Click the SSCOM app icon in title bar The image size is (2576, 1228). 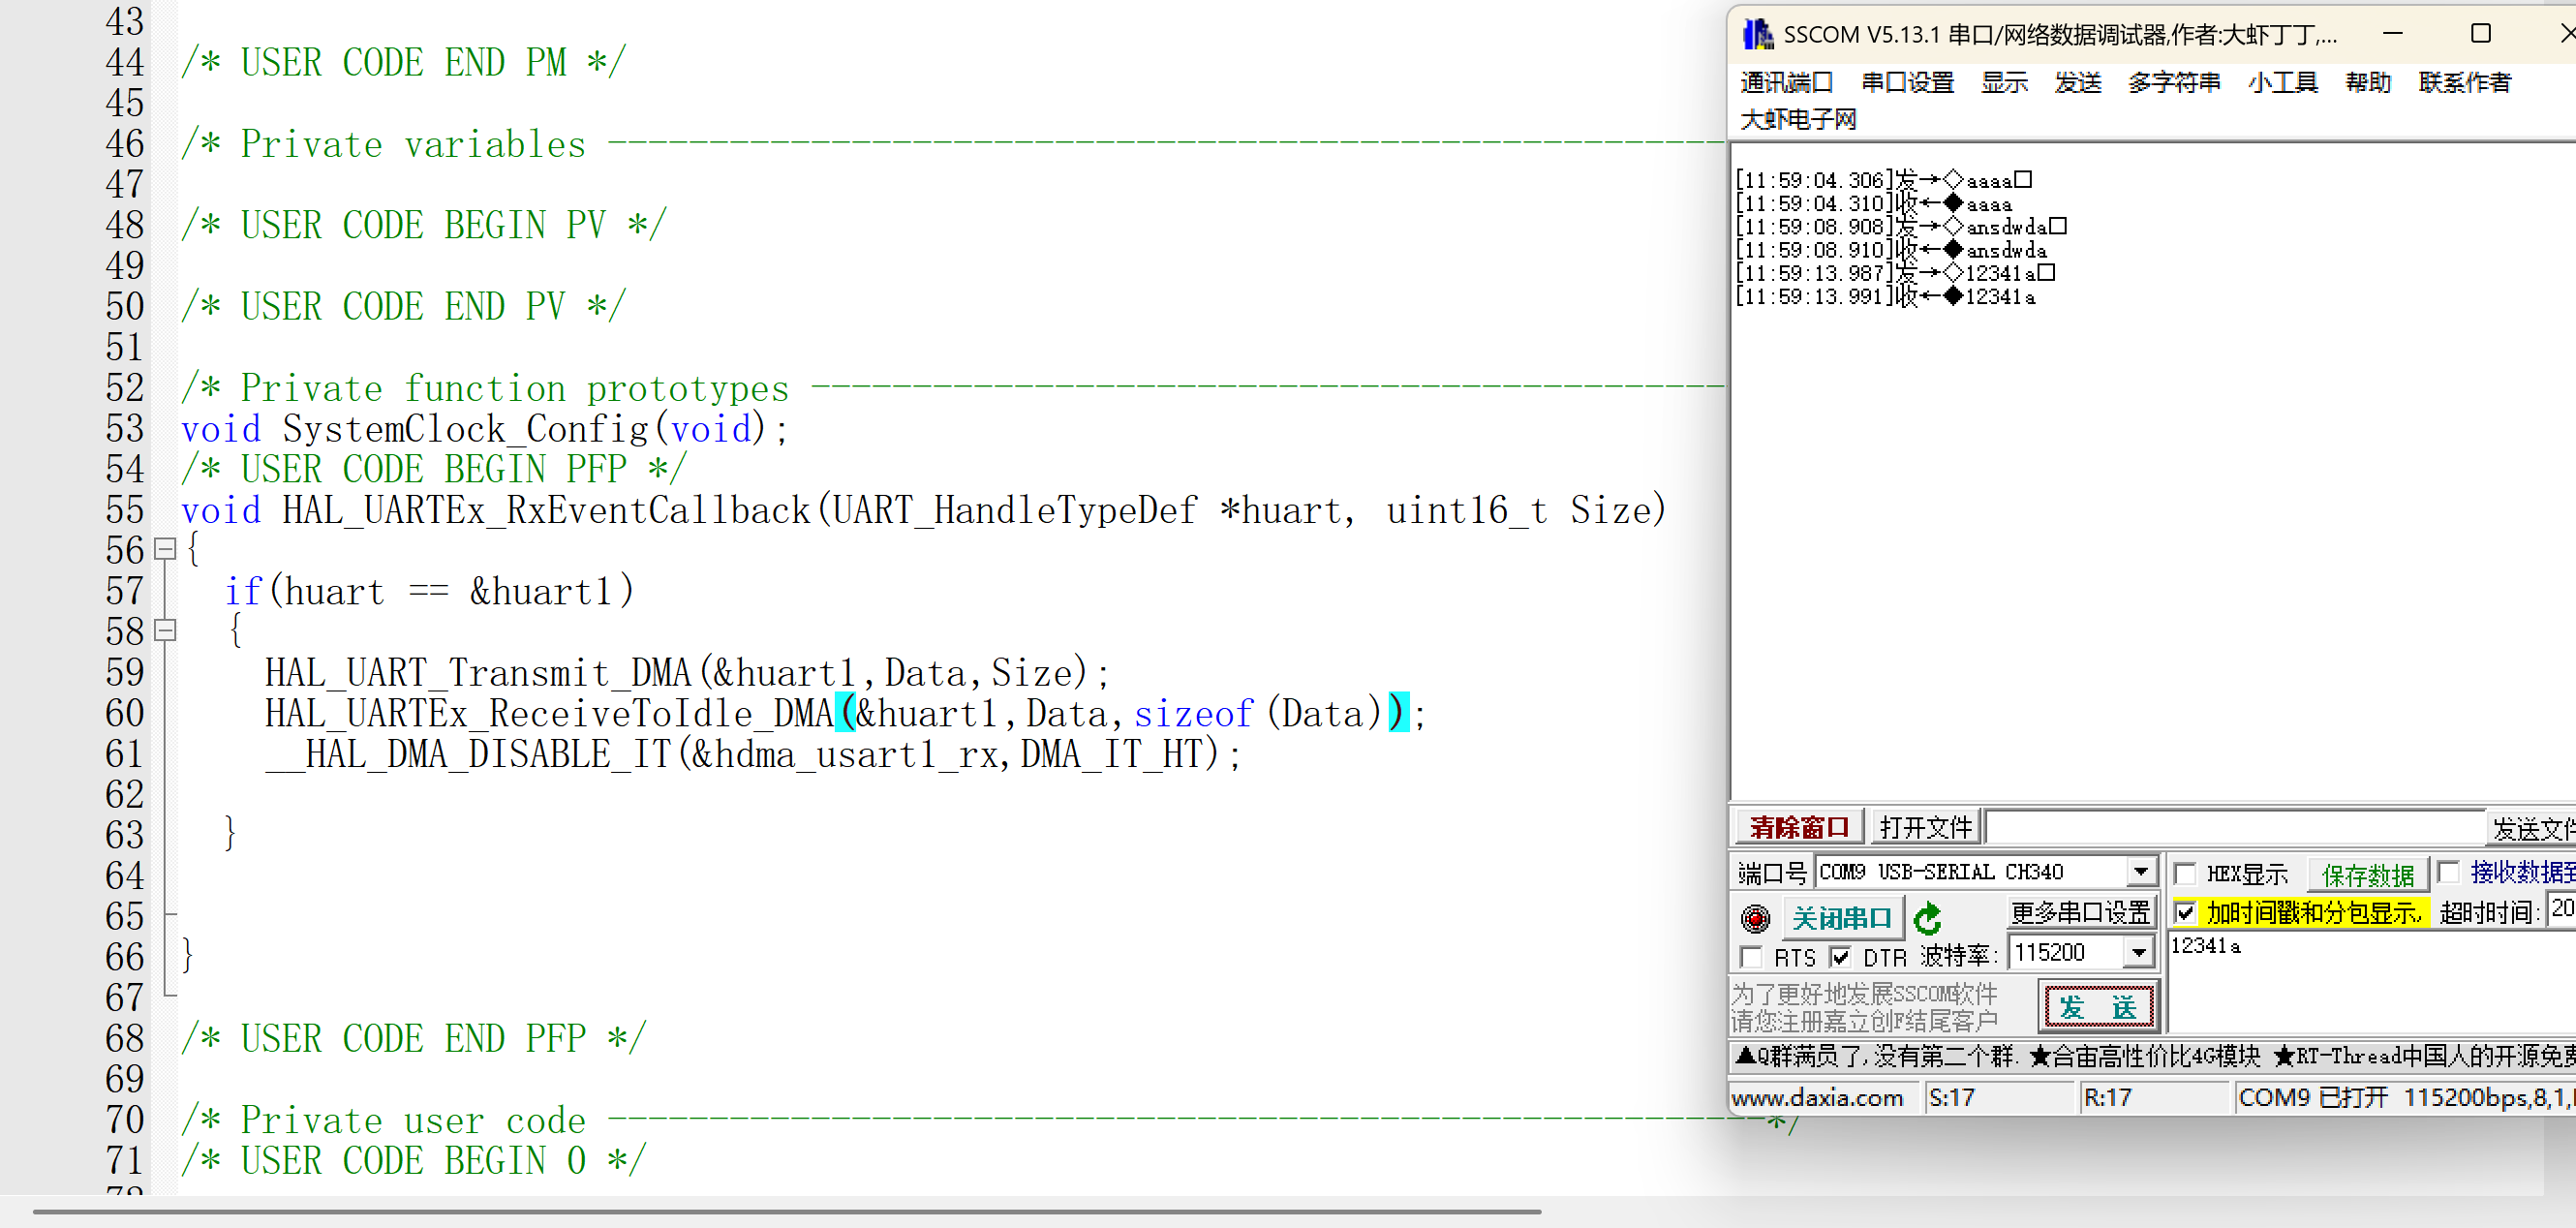click(1757, 34)
